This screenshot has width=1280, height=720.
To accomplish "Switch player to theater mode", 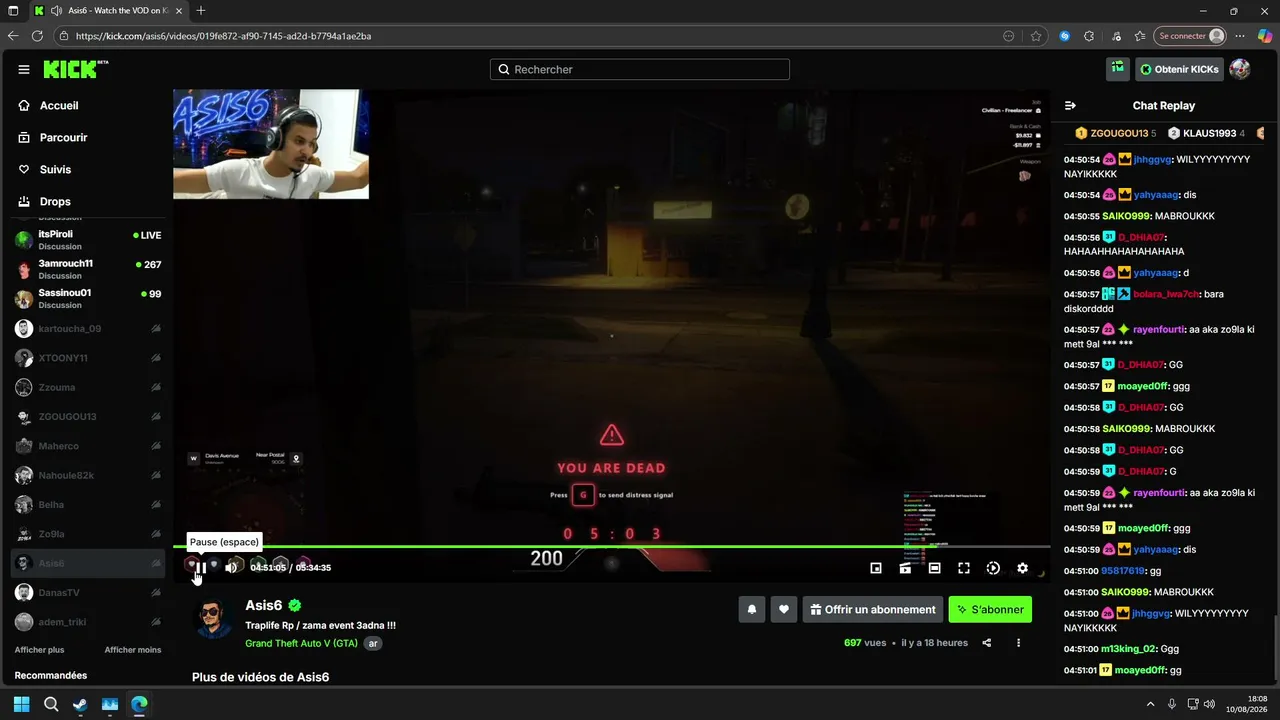I will point(934,568).
